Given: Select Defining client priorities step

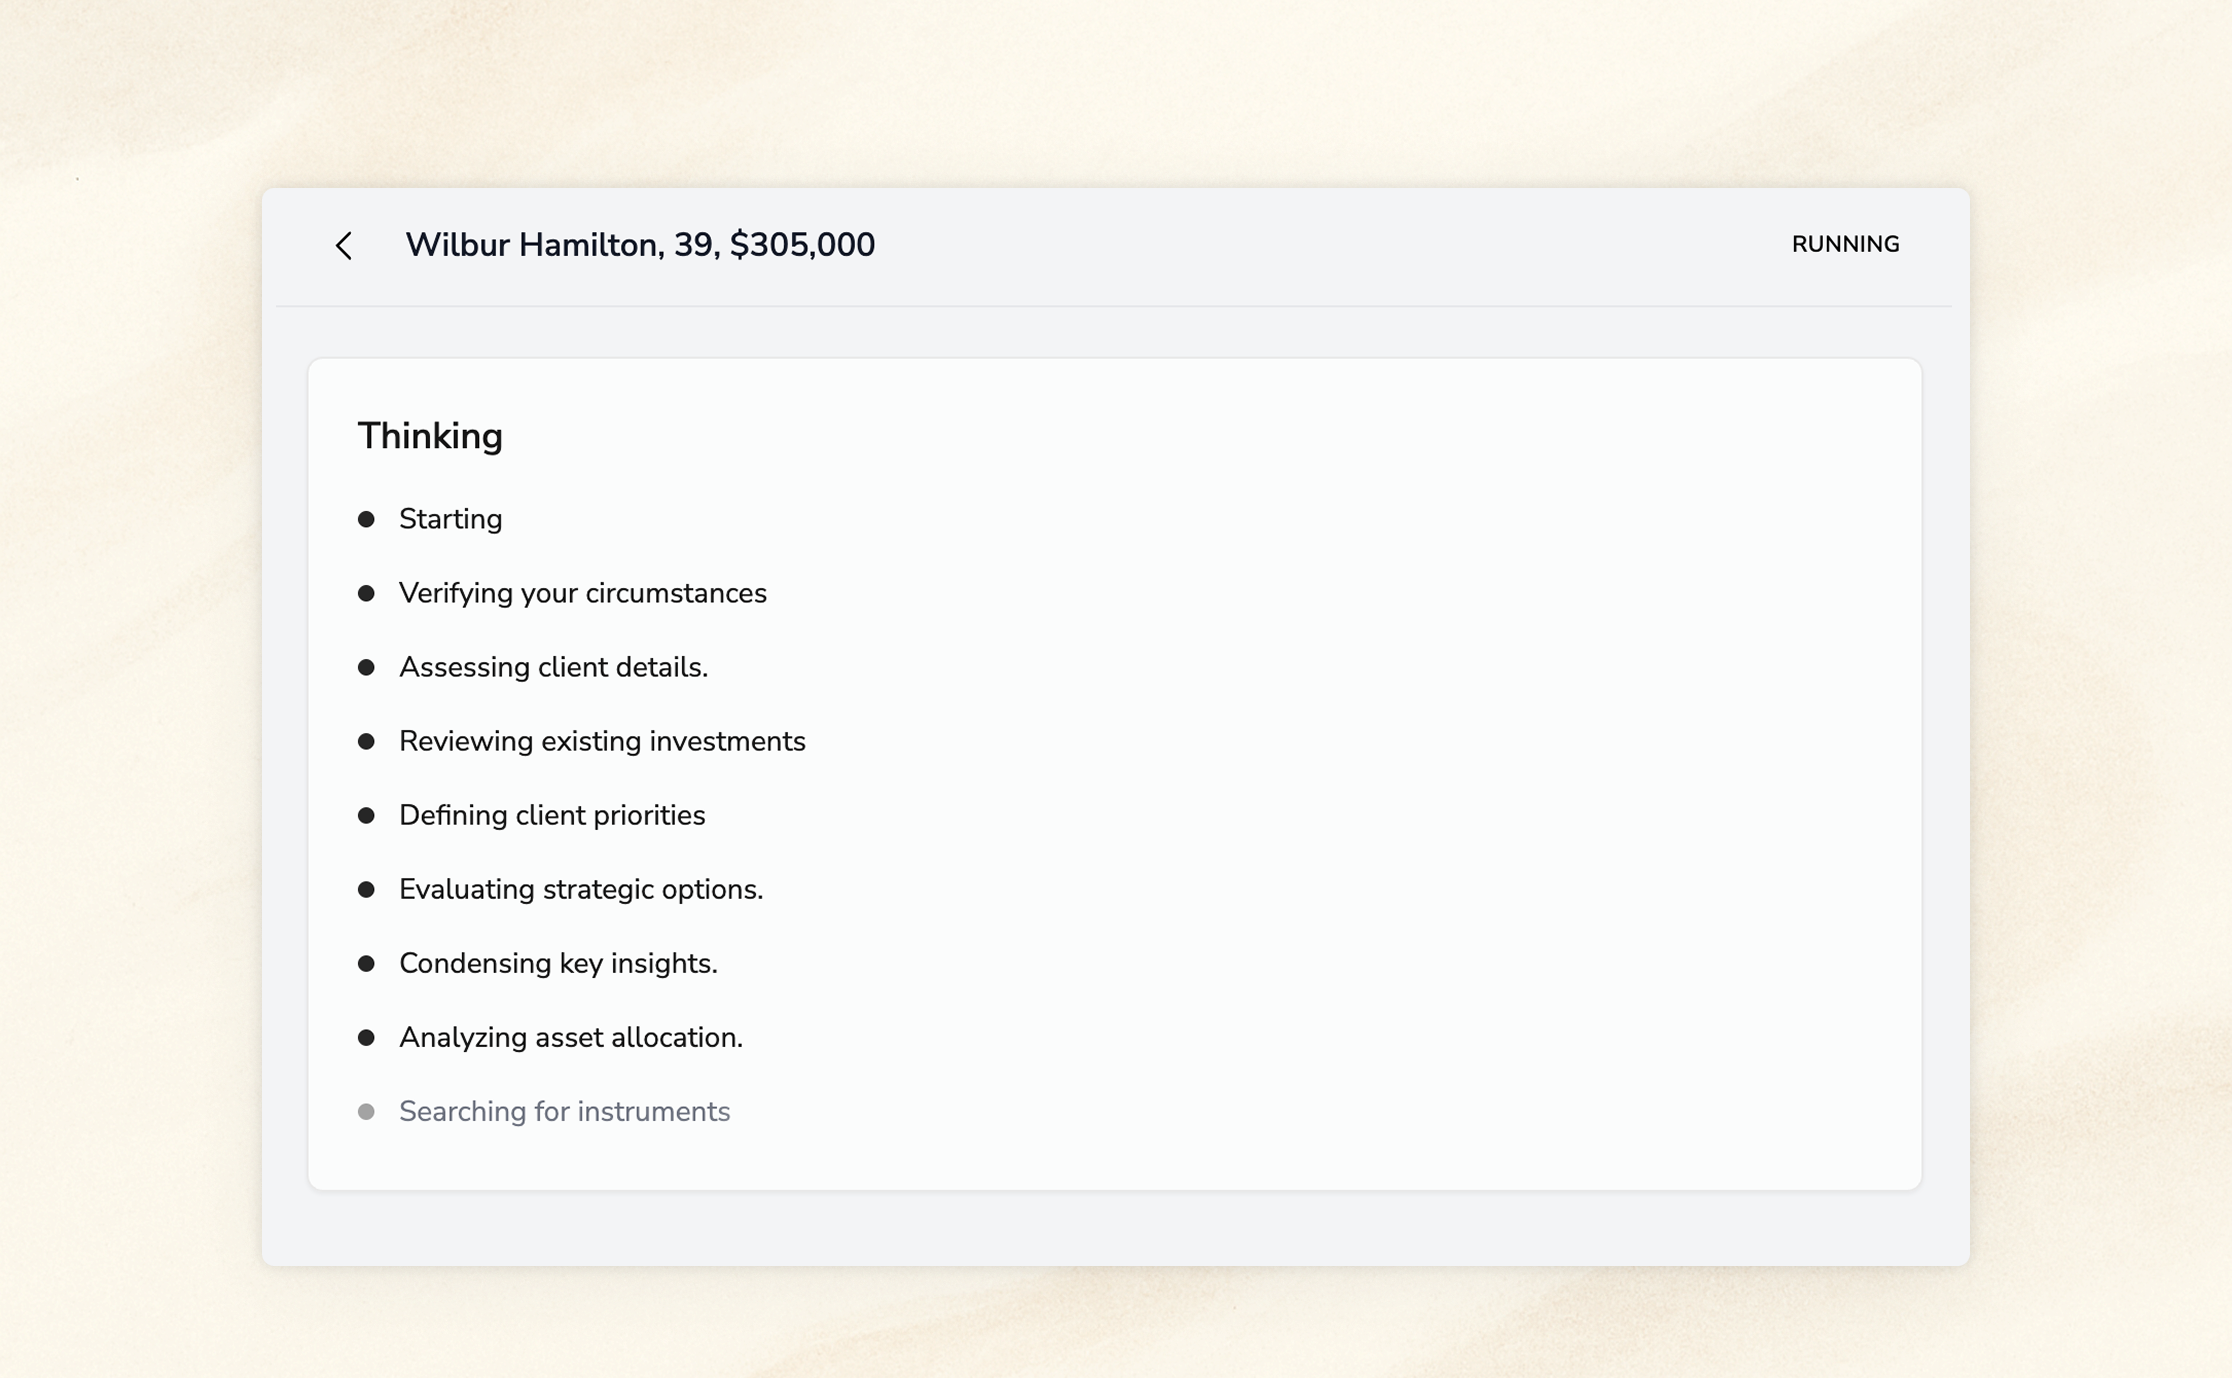Looking at the screenshot, I should click(x=551, y=815).
